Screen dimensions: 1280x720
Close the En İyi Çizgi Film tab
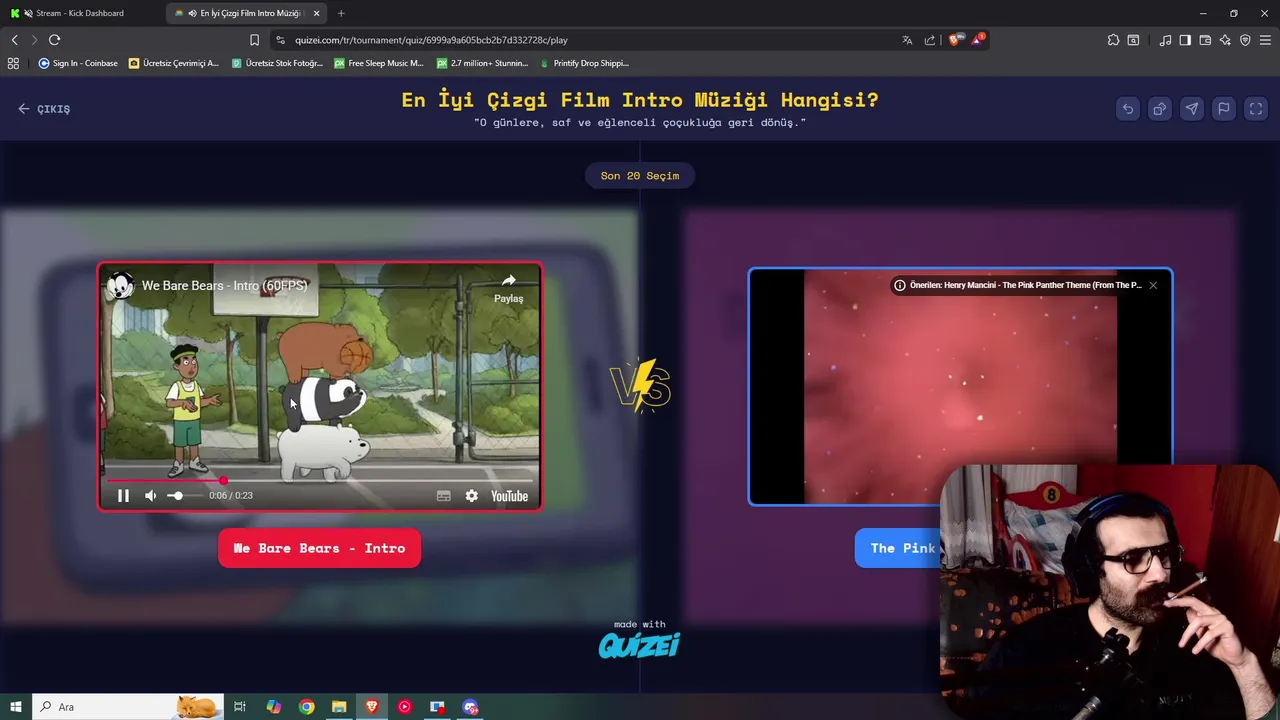[316, 13]
